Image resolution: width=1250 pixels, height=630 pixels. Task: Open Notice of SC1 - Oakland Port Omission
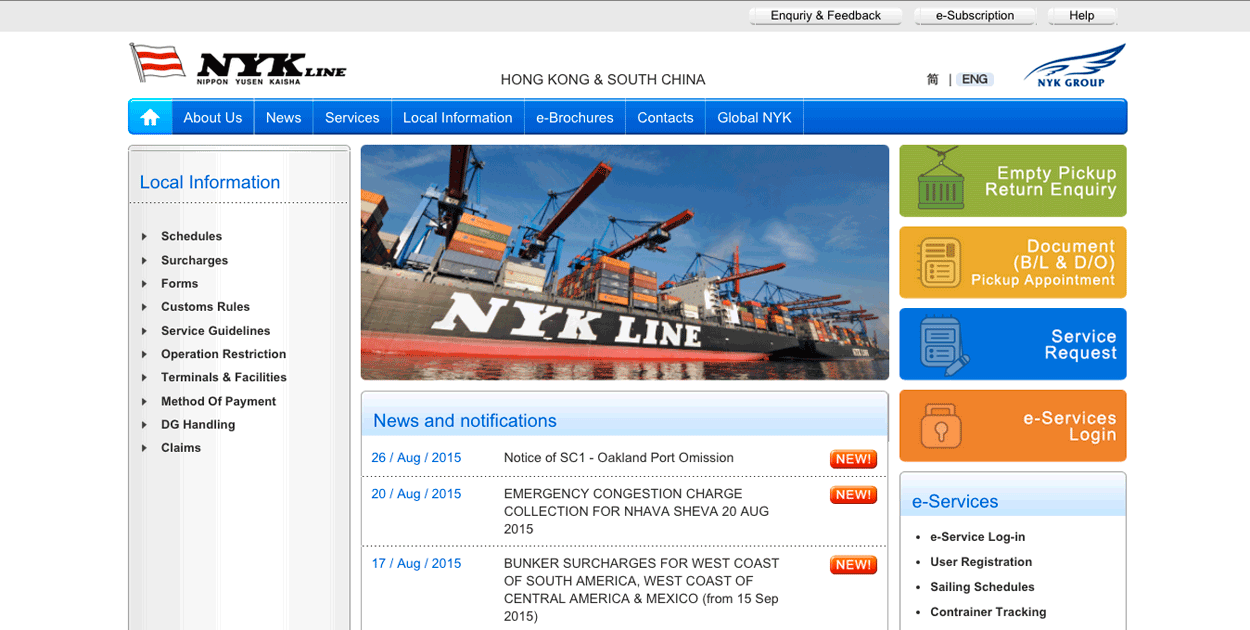pyautogui.click(x=619, y=458)
